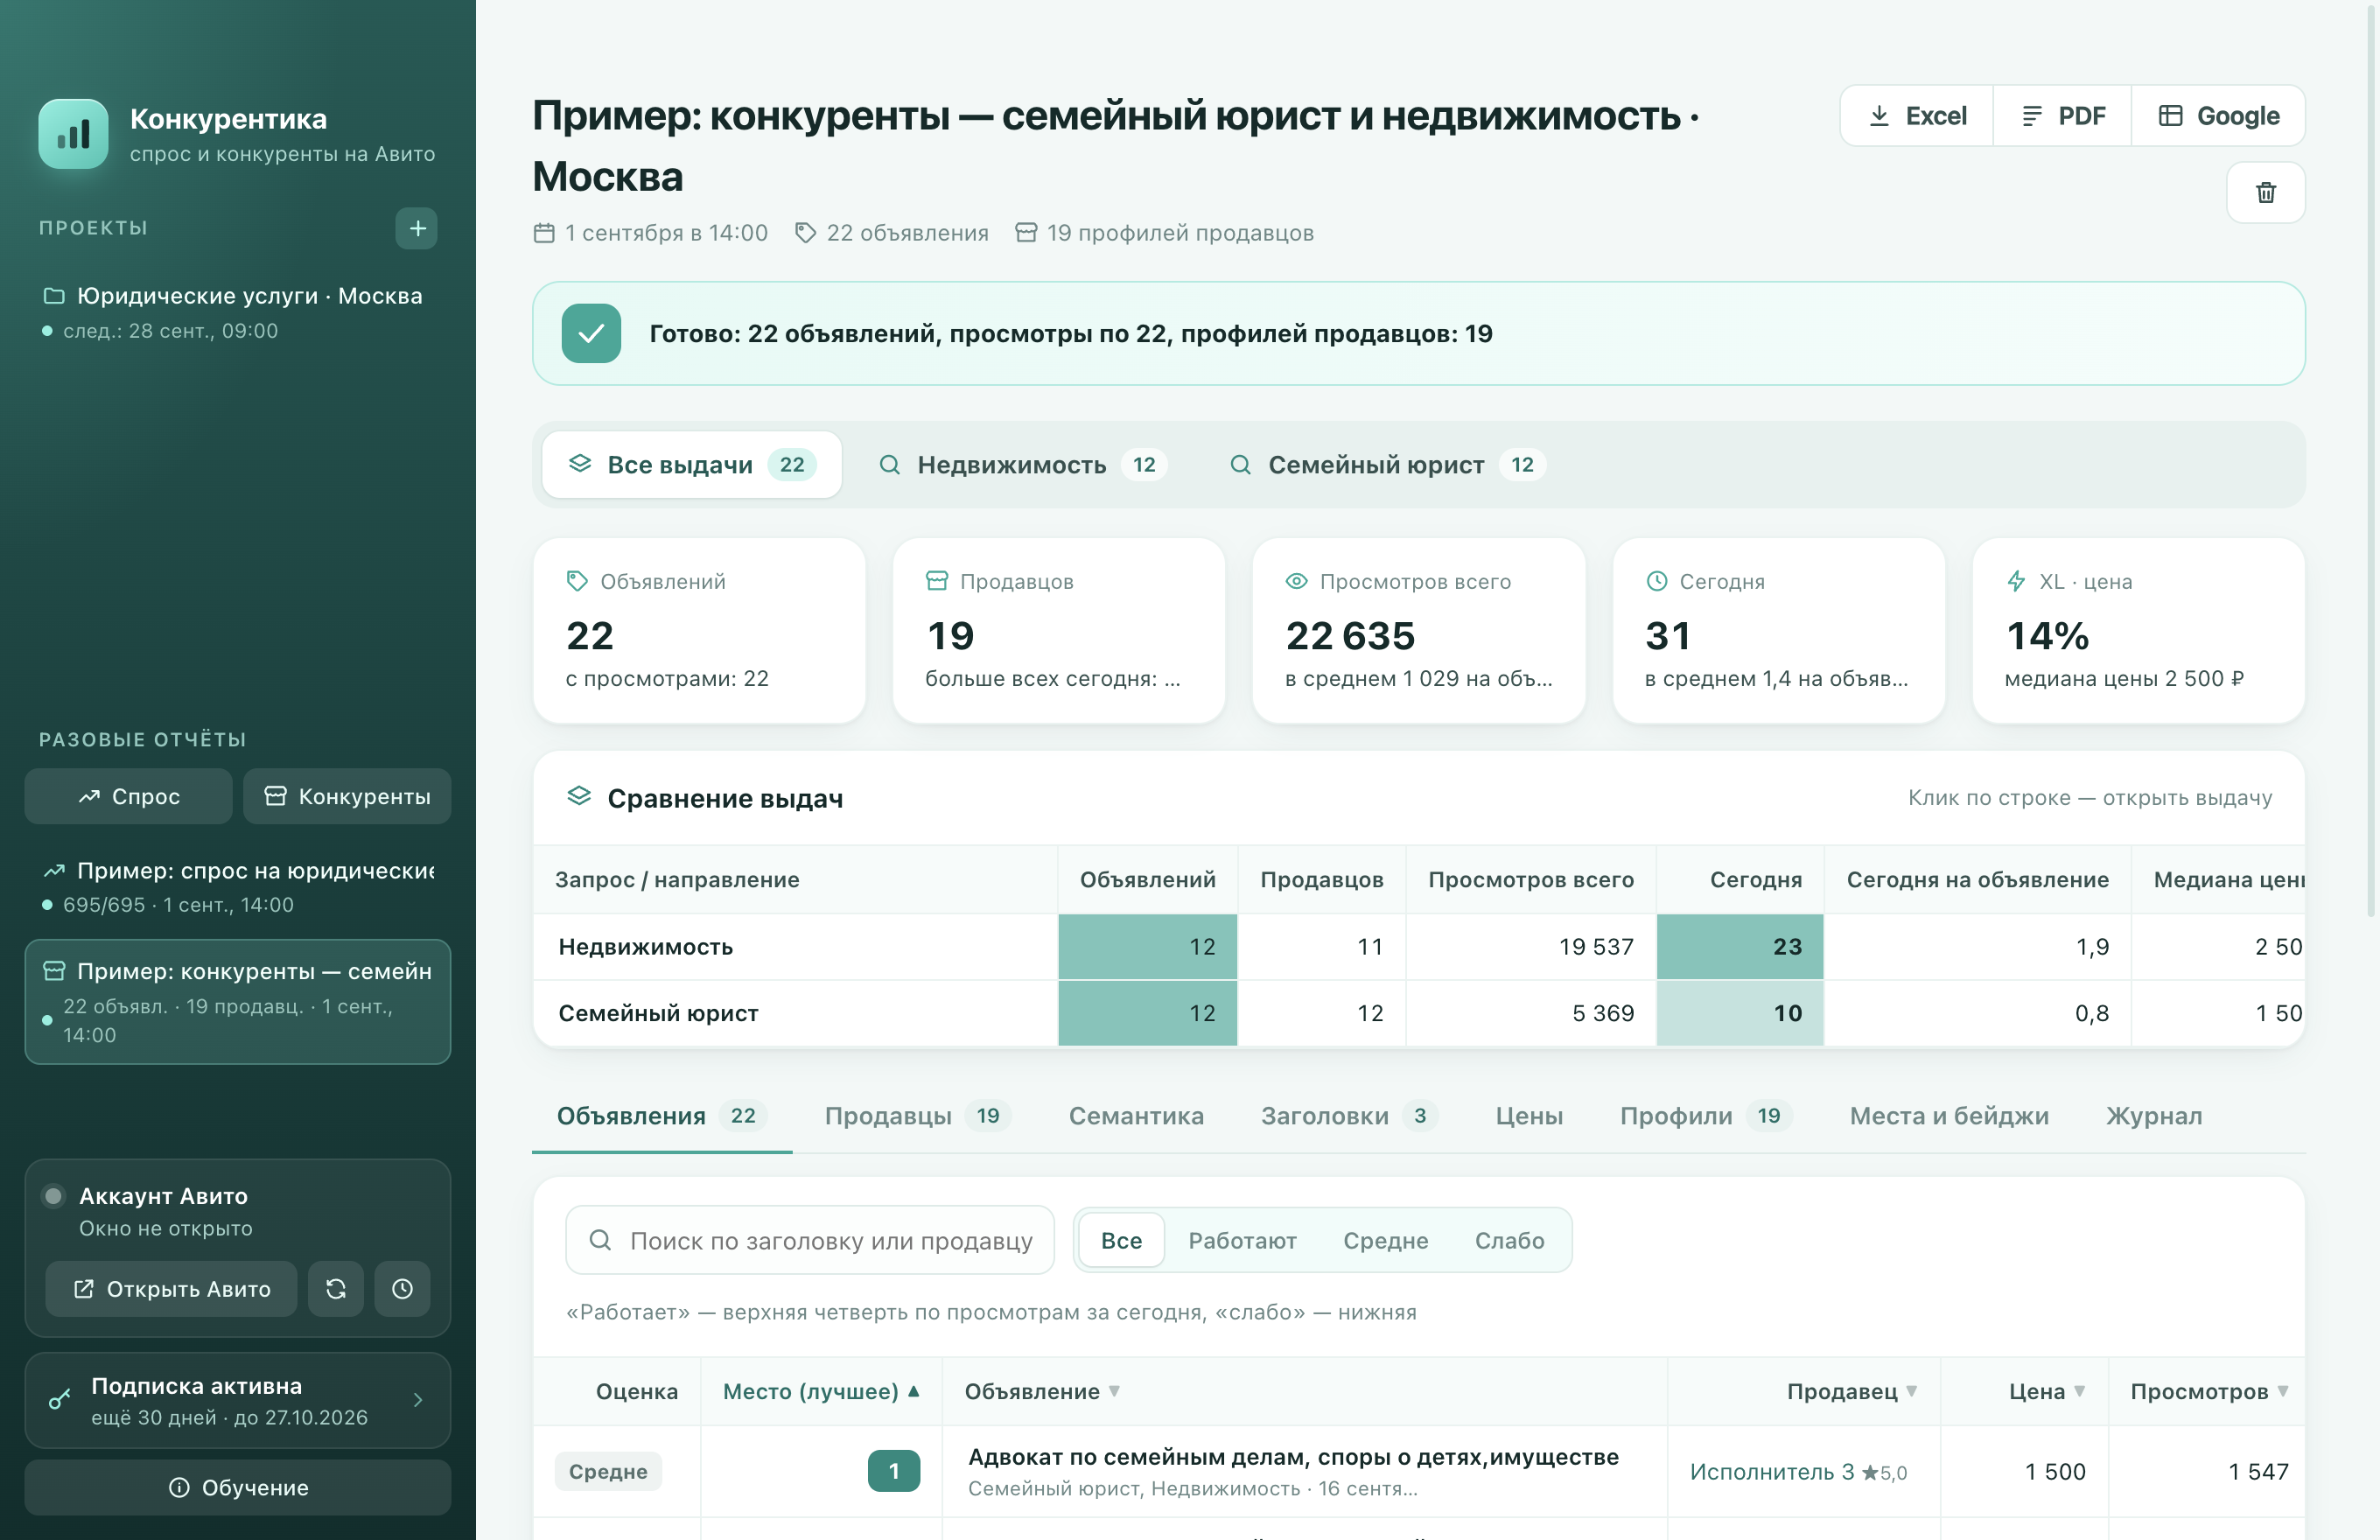Open Семантика tab

(x=1136, y=1116)
